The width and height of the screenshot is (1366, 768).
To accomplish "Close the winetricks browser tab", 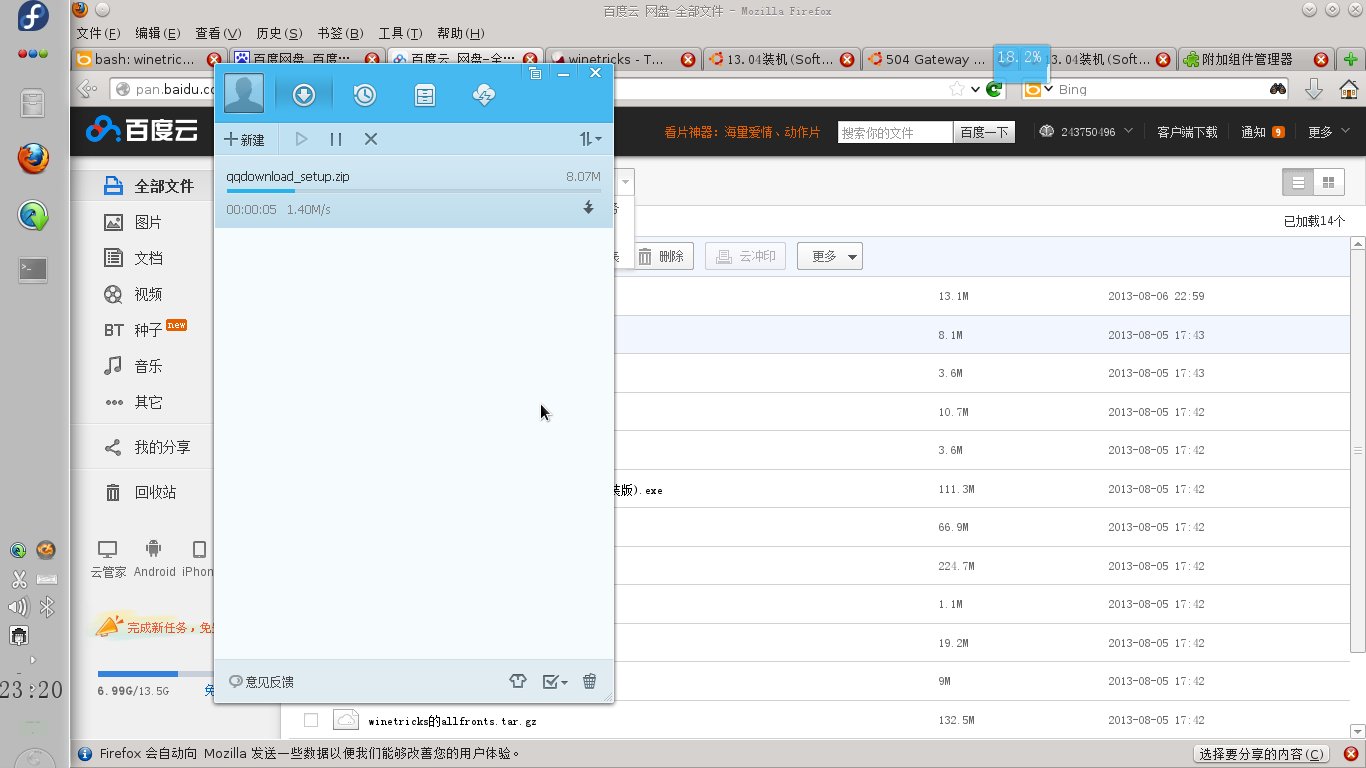I will coord(688,60).
